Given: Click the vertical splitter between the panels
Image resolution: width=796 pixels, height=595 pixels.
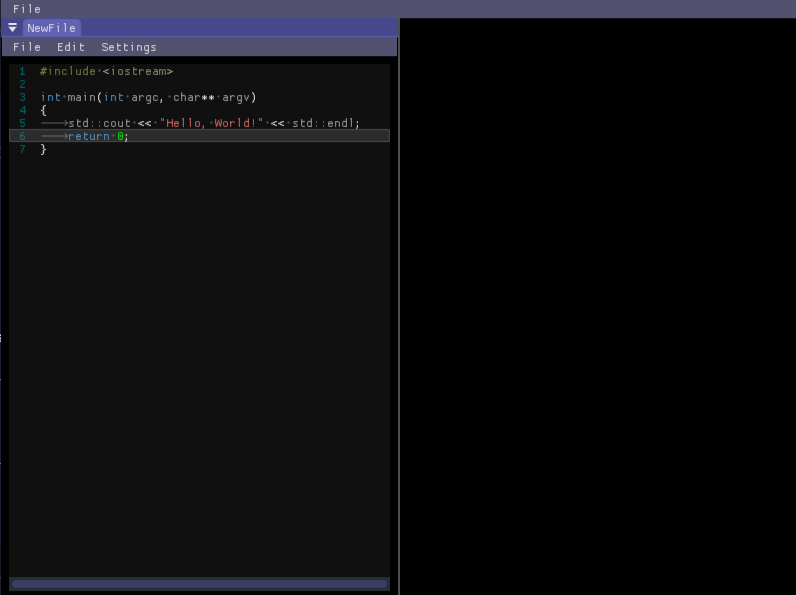Looking at the screenshot, I should pos(399,307).
